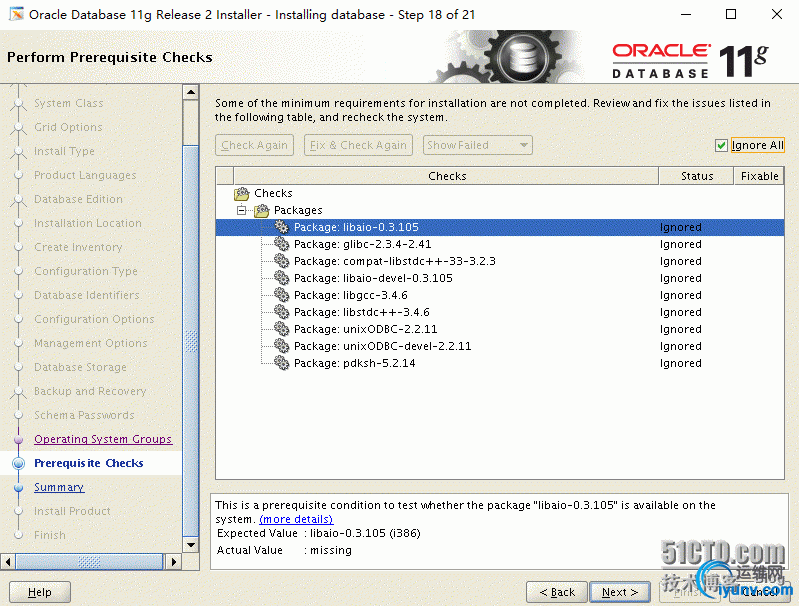Click sidebar vertical scrollbar thumb
The width and height of the screenshot is (799, 606).
[x=191, y=340]
